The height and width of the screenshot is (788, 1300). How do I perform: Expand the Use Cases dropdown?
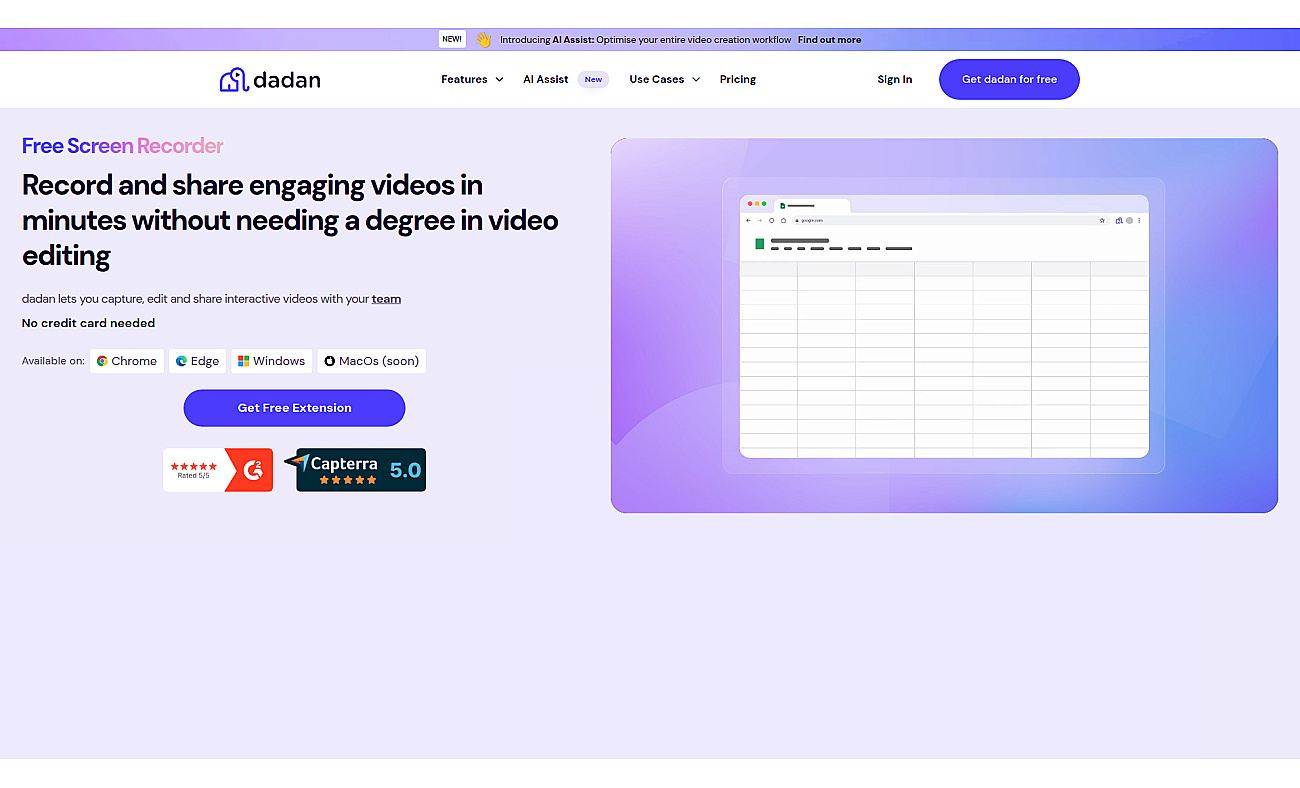tap(664, 80)
